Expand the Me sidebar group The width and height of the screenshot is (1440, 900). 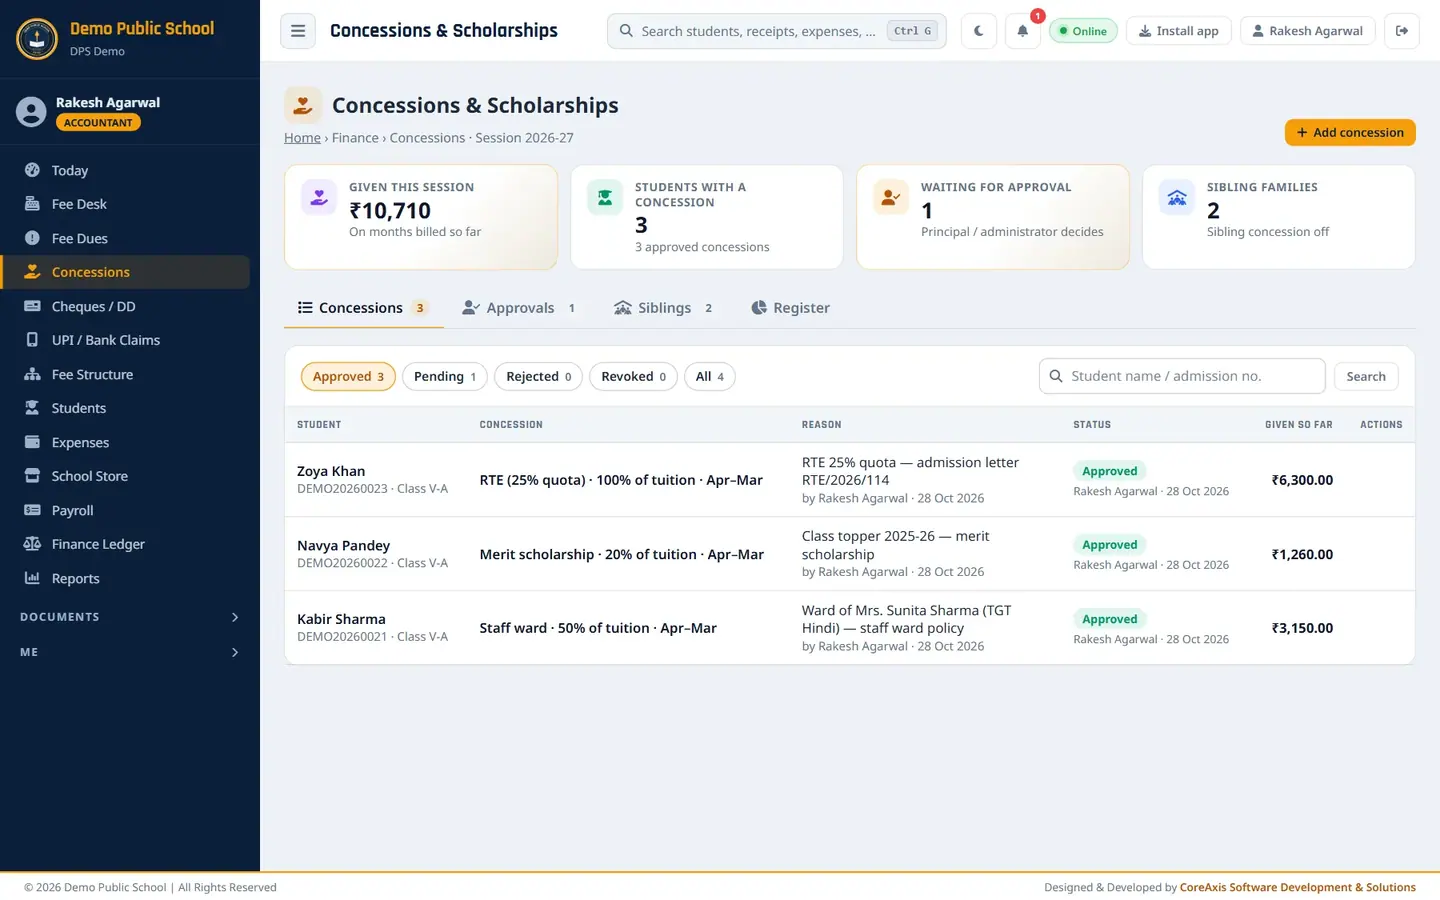[130, 652]
